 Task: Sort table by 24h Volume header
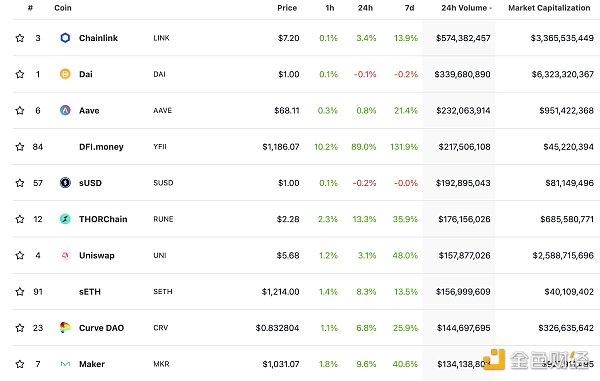coord(466,8)
